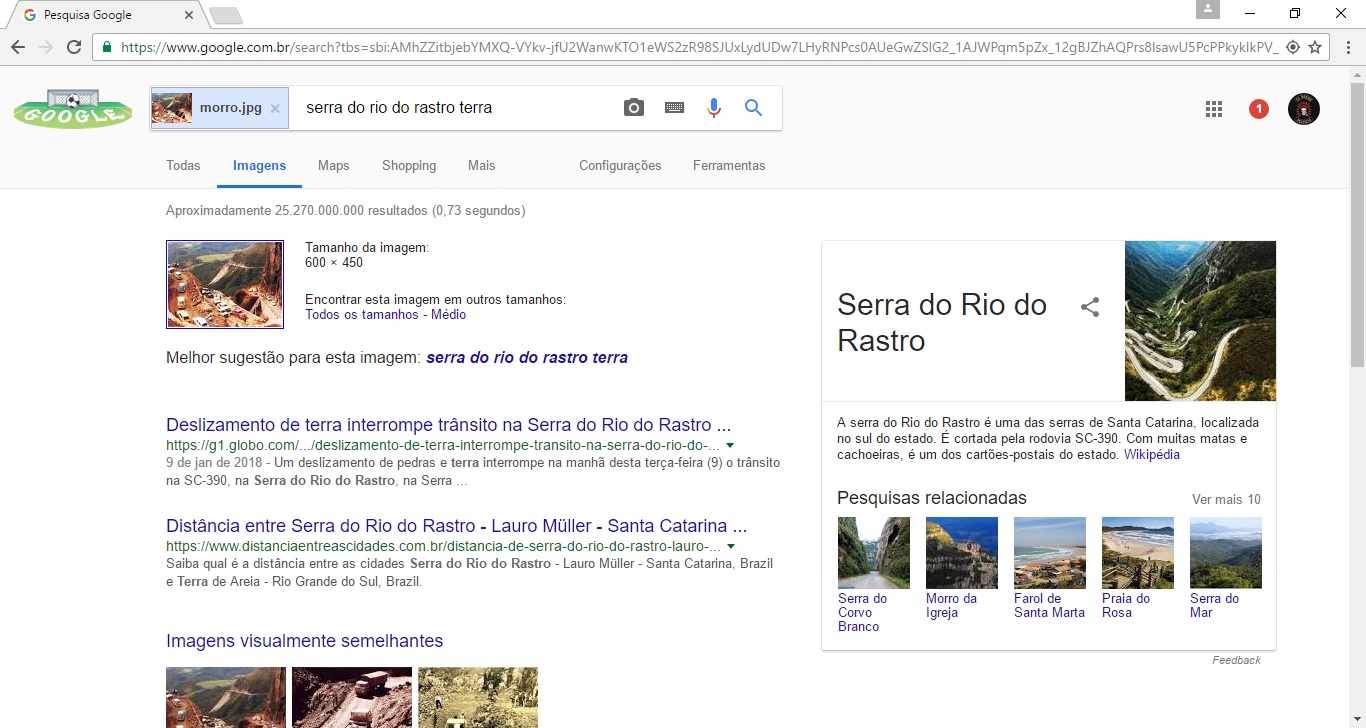Click Médio size link
1366x728 pixels.
click(x=448, y=315)
